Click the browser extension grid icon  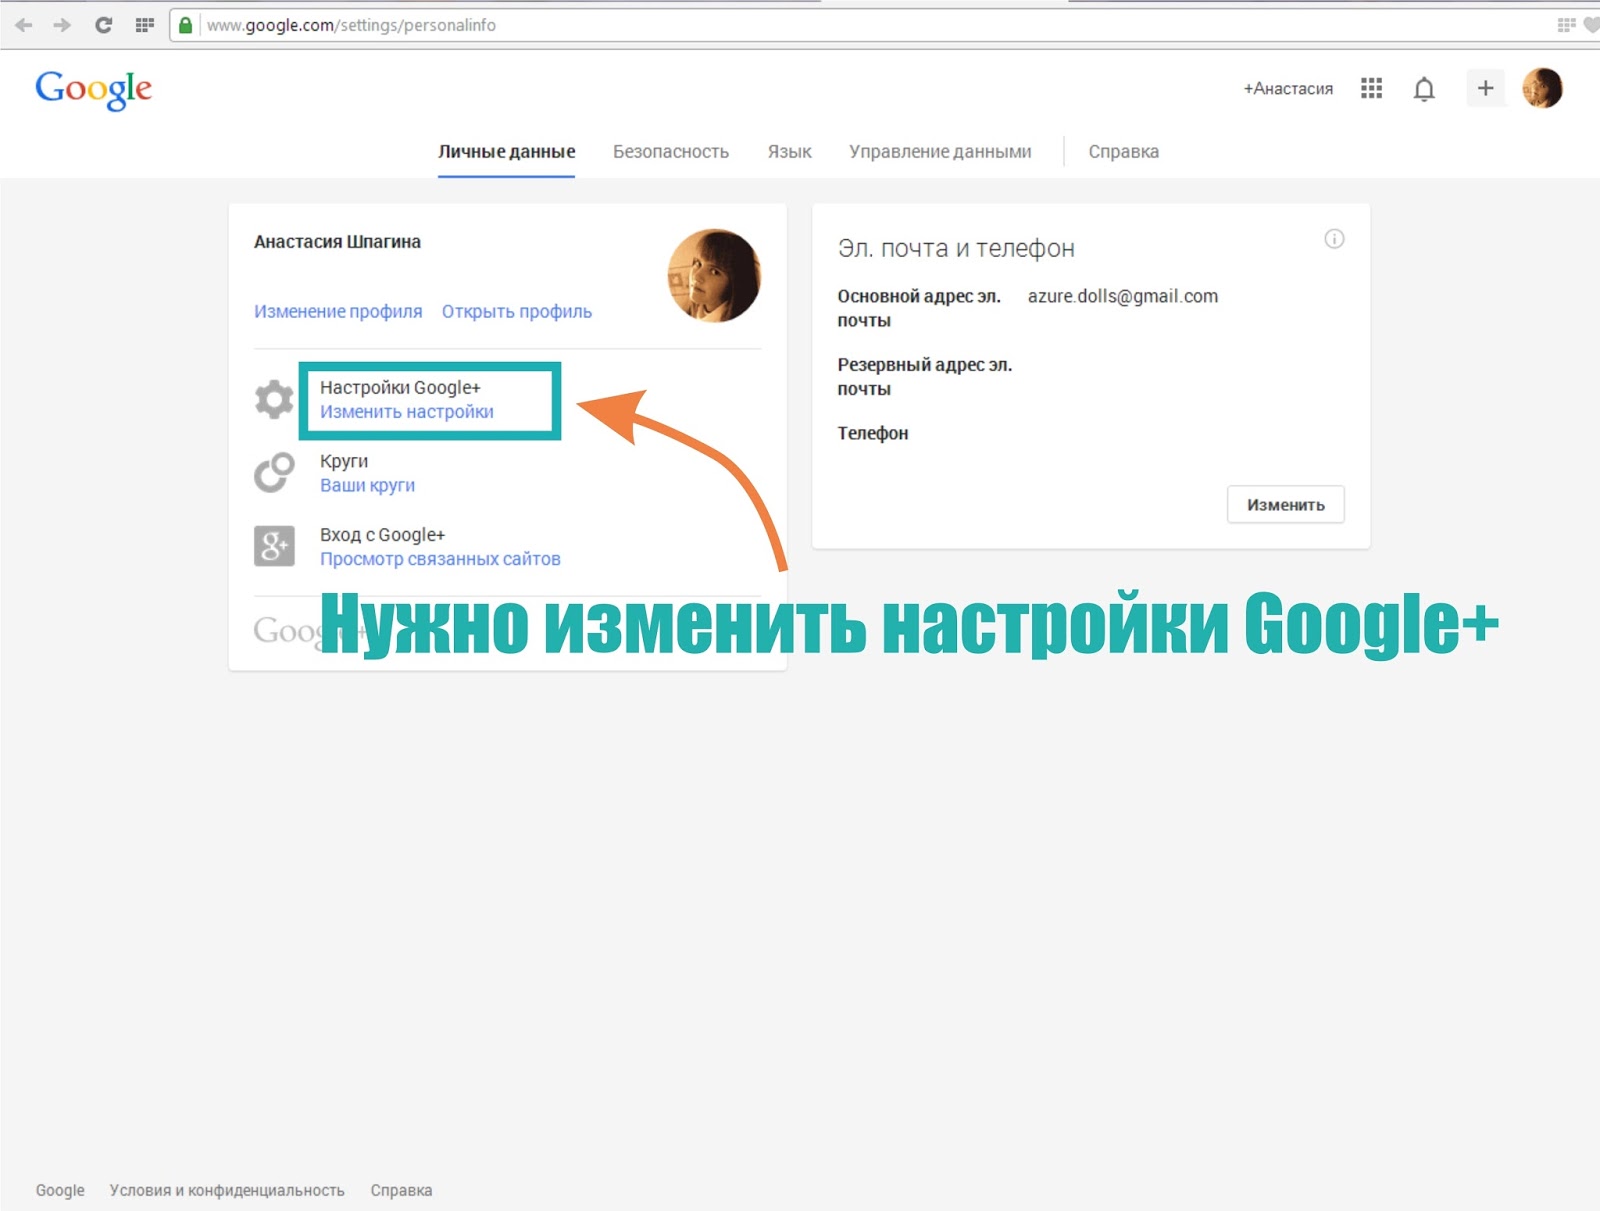[x=1566, y=25]
